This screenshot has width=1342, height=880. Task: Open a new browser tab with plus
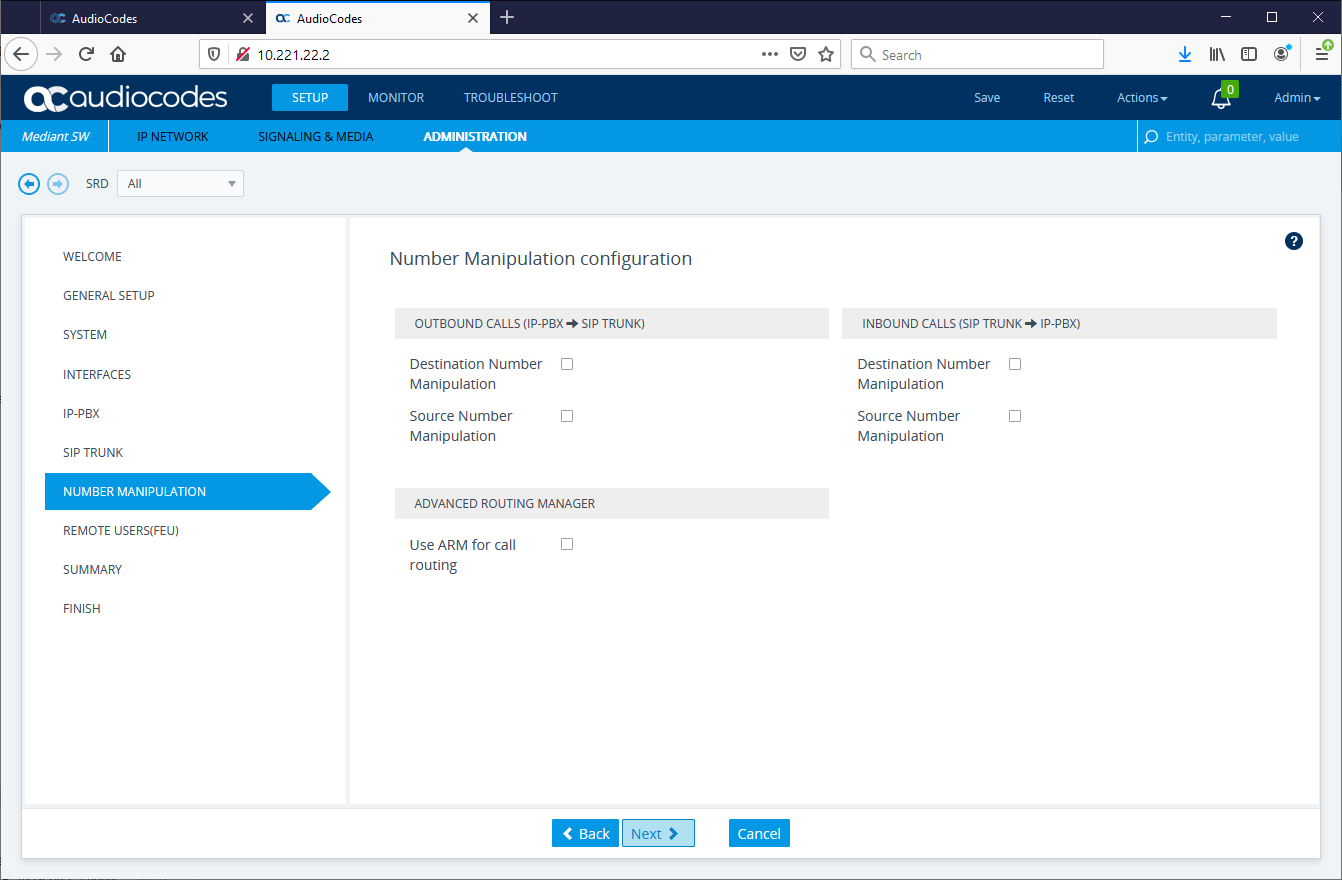click(507, 17)
